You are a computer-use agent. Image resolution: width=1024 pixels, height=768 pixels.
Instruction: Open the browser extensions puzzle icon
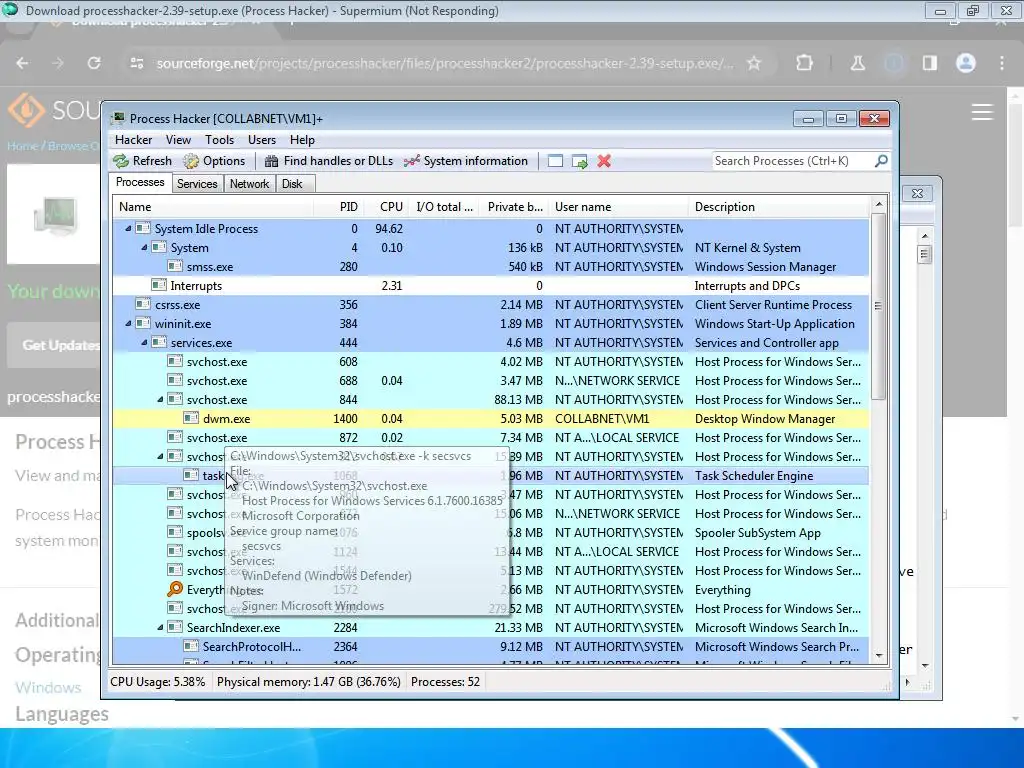coord(805,63)
